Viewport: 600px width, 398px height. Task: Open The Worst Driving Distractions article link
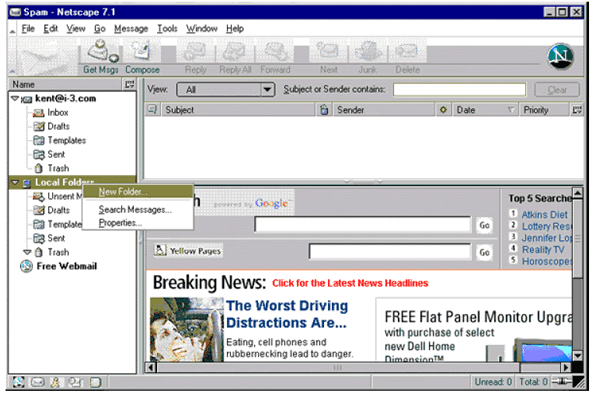tap(287, 314)
